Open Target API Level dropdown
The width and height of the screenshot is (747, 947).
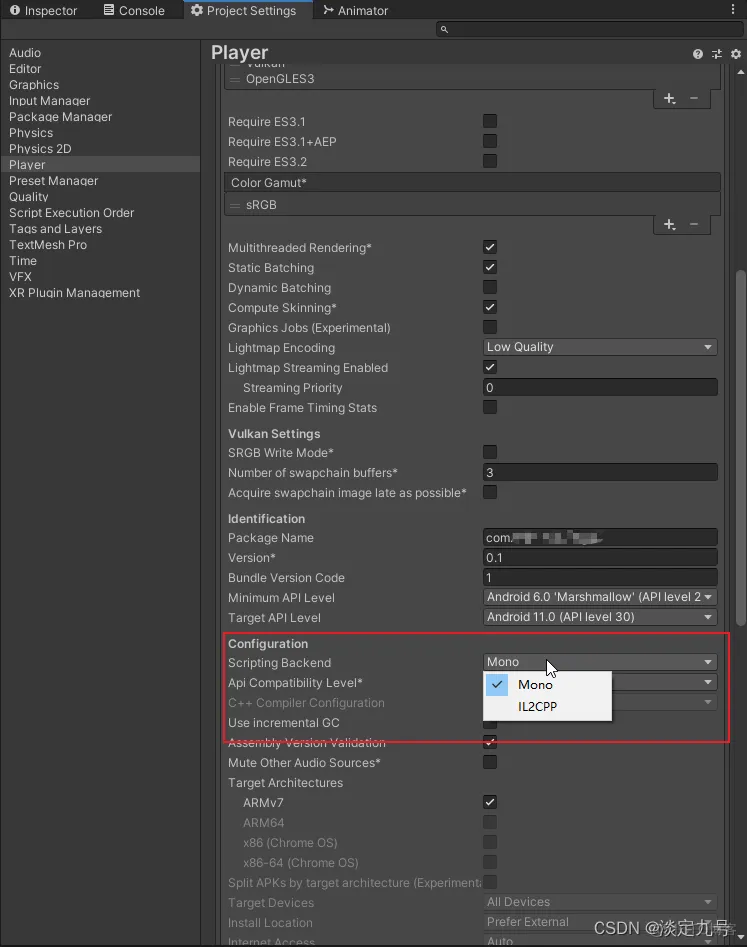point(600,617)
